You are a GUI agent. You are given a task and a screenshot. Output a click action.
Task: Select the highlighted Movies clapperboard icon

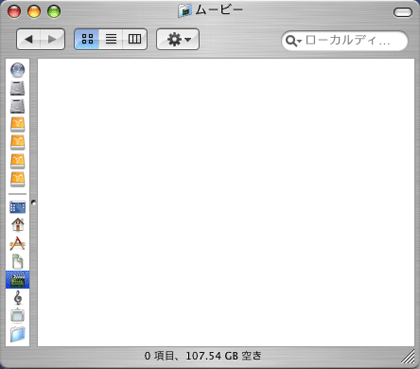[18, 280]
